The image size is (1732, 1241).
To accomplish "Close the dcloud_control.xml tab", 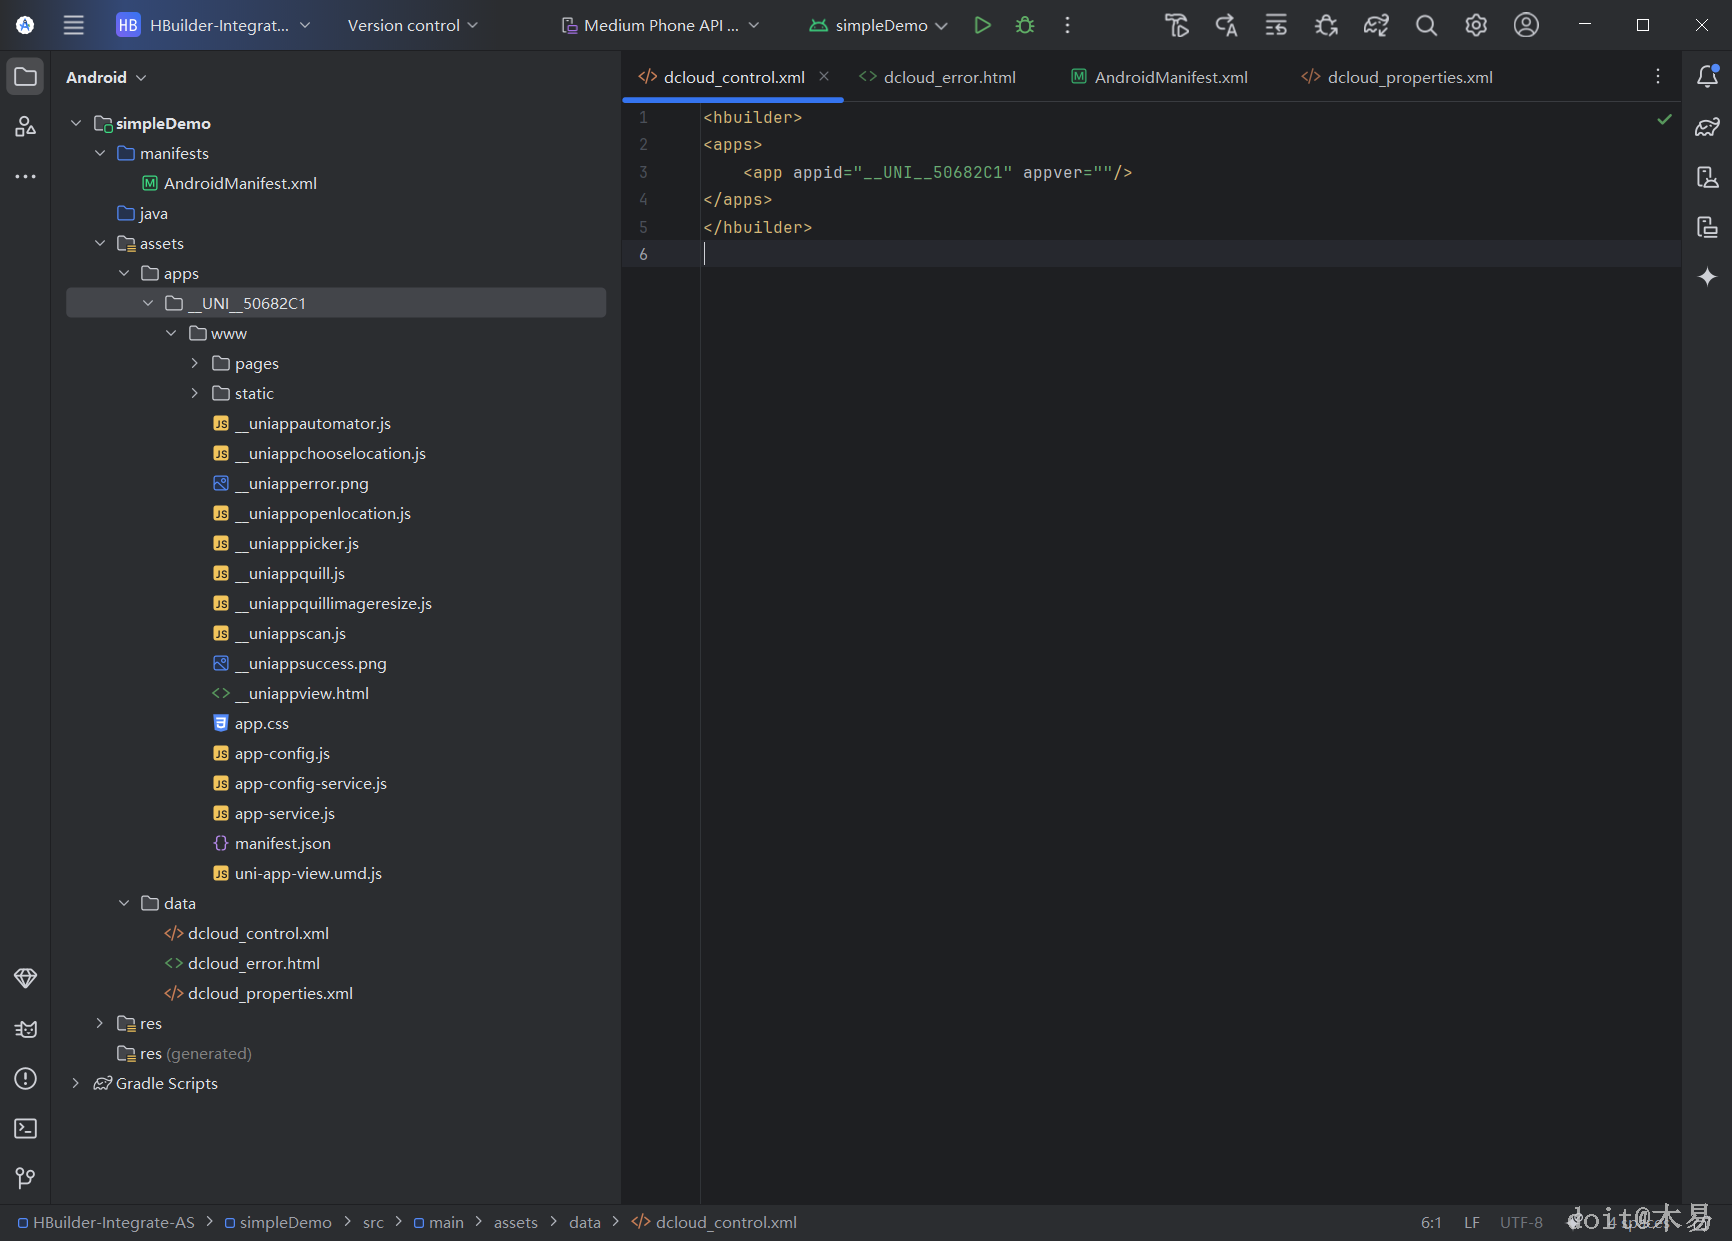I will (x=824, y=76).
